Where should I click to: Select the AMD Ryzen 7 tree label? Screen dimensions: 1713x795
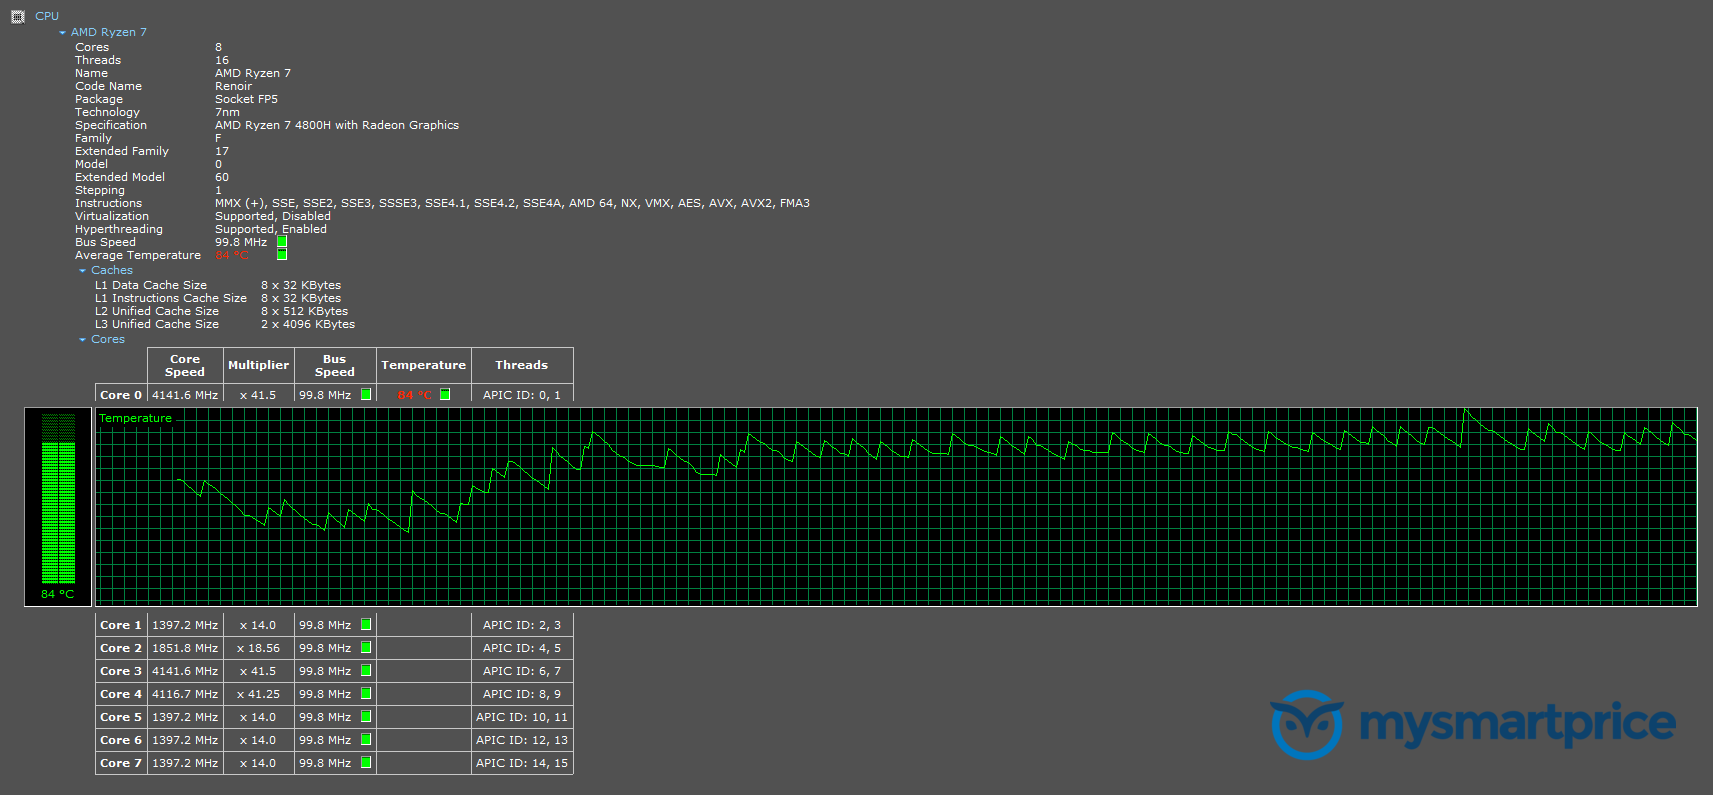click(109, 33)
